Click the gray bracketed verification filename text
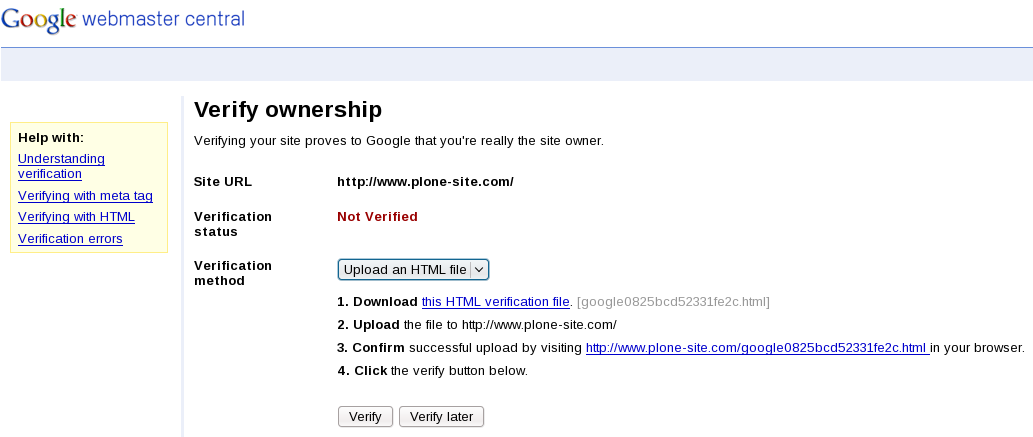Image resolution: width=1033 pixels, height=437 pixels. click(674, 302)
